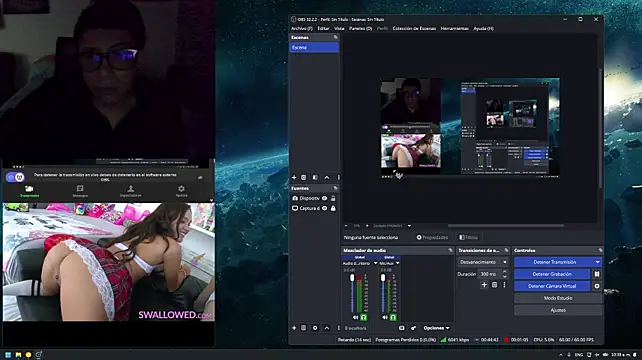Mute the Audio del escritorio channel

(x=355, y=317)
